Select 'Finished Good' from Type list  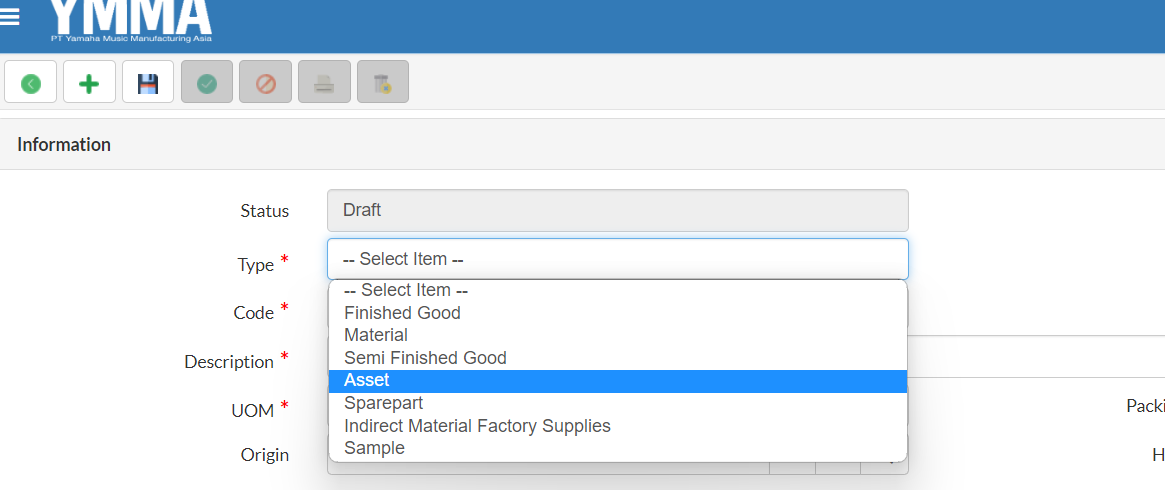402,313
